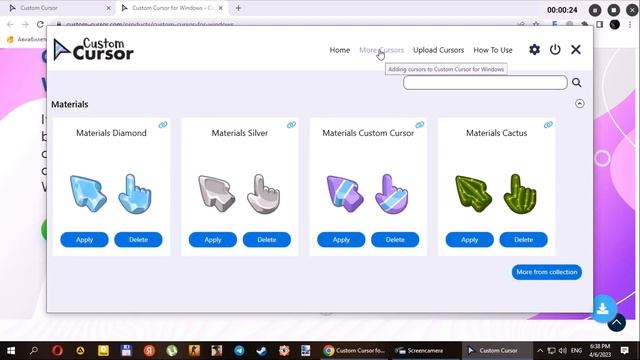The height and width of the screenshot is (360, 640).
Task: Click the blue download floating button
Action: [602, 309]
